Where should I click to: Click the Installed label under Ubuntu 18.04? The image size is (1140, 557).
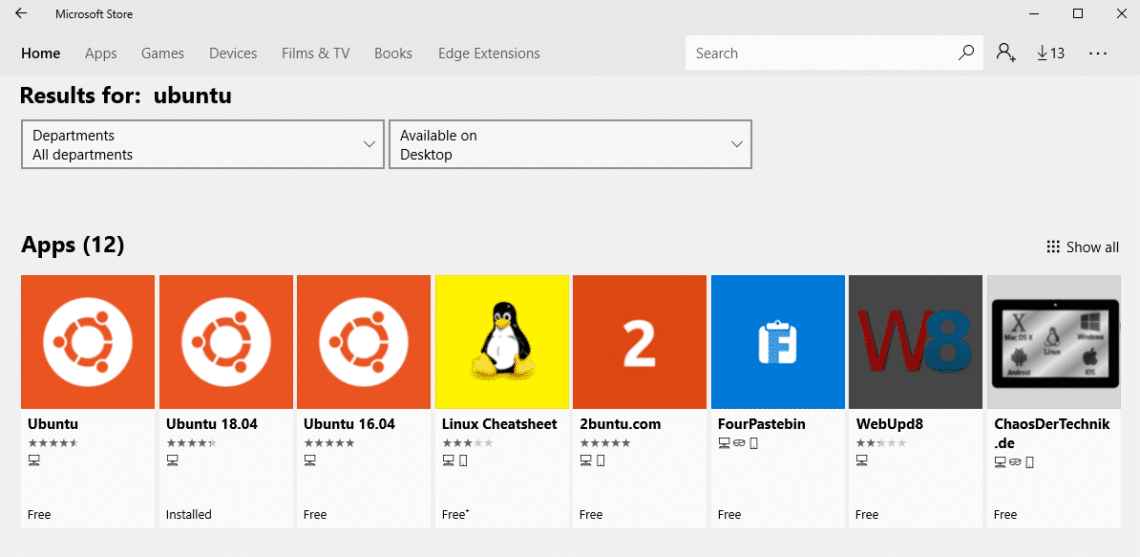click(x=188, y=514)
